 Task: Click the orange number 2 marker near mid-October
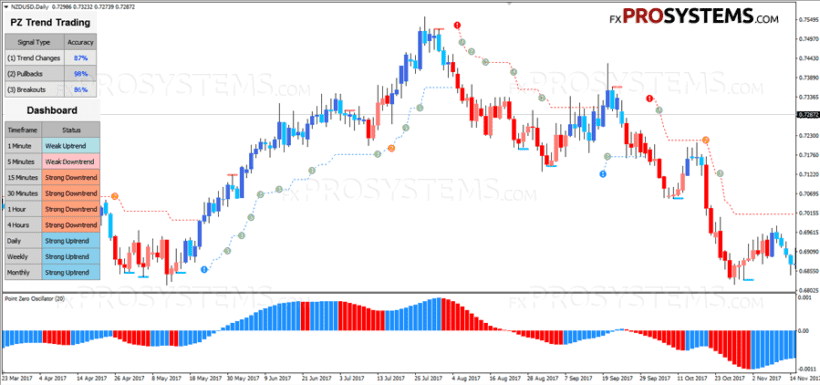pyautogui.click(x=705, y=140)
